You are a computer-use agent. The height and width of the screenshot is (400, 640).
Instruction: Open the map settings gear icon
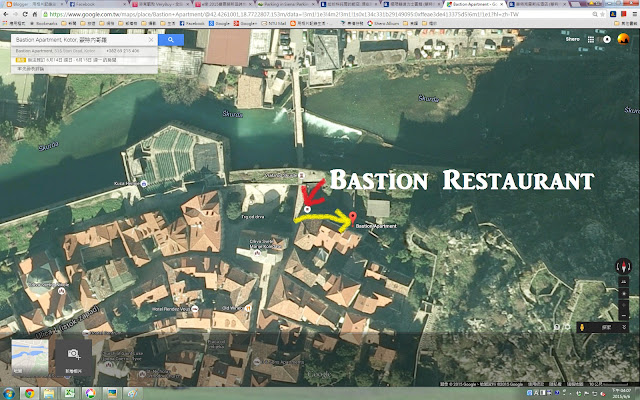(x=567, y=327)
